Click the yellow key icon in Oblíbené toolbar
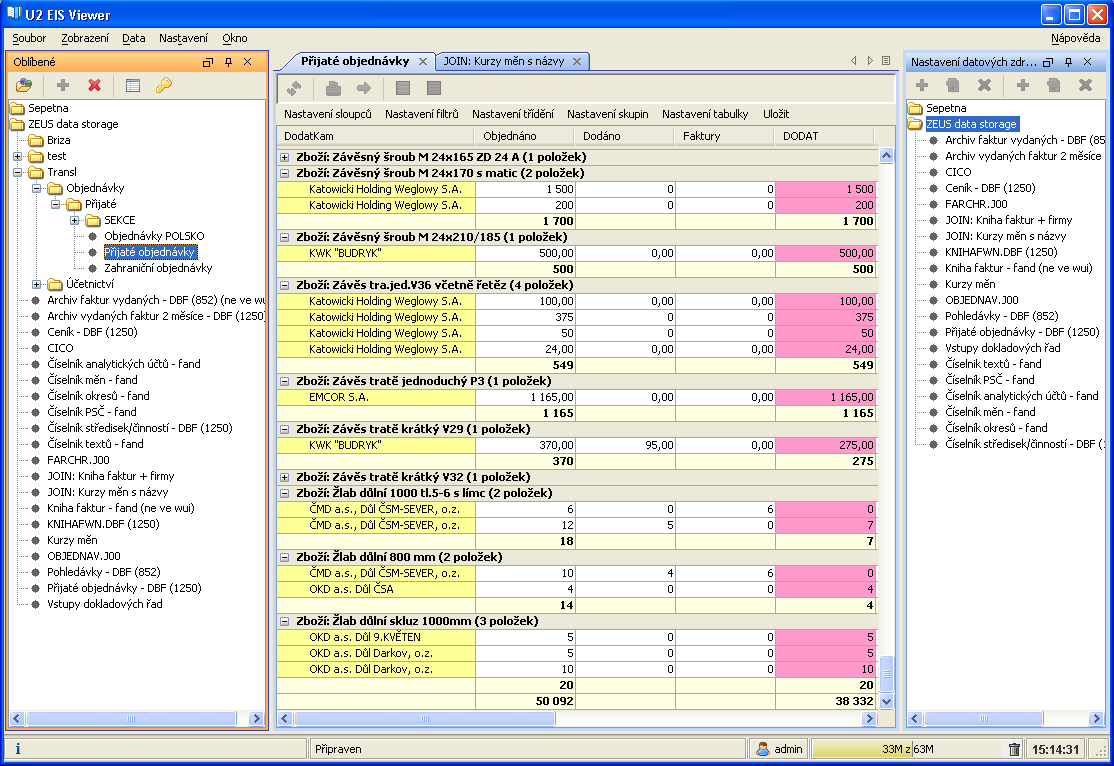Image resolution: width=1114 pixels, height=766 pixels. pos(163,86)
